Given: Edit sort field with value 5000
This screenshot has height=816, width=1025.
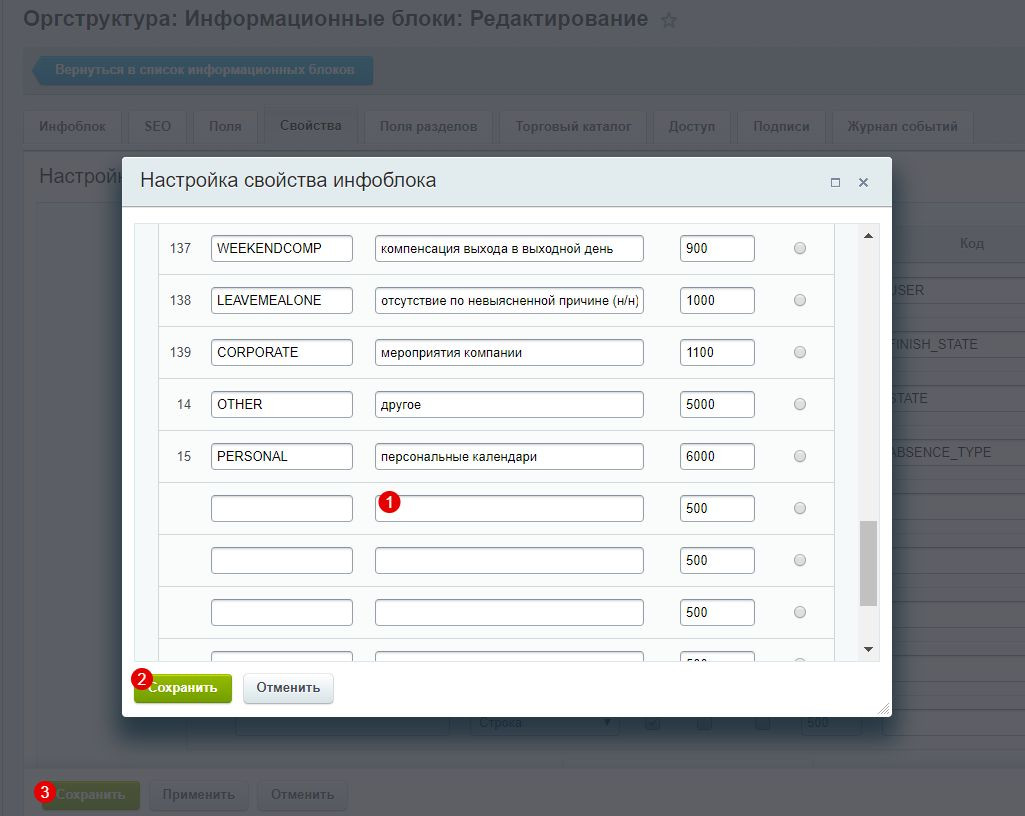Looking at the screenshot, I should tap(717, 404).
